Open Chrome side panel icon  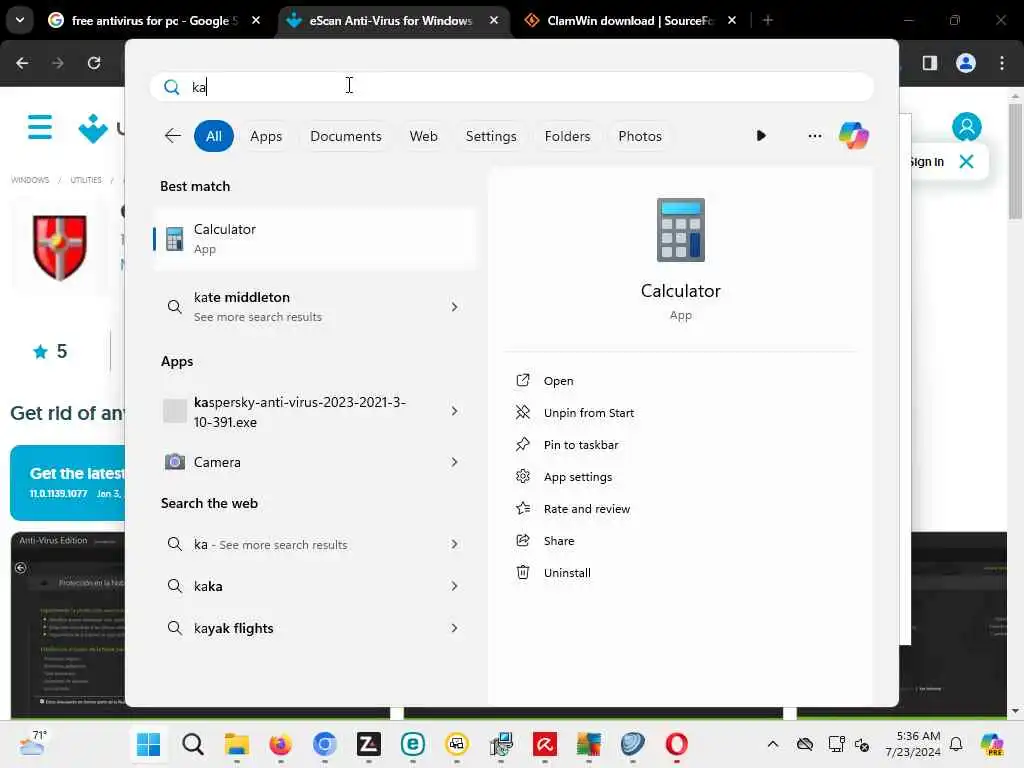(x=930, y=63)
